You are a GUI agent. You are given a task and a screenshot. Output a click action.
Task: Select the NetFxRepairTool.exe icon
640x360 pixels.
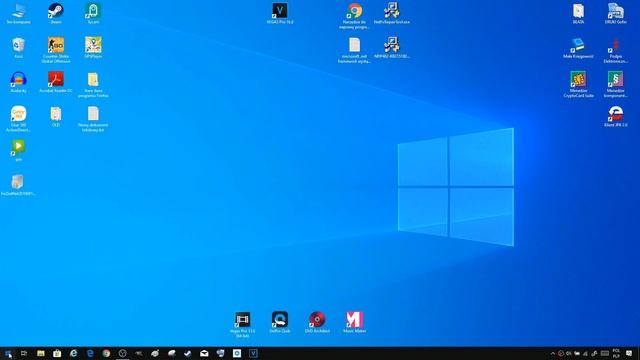tap(391, 13)
